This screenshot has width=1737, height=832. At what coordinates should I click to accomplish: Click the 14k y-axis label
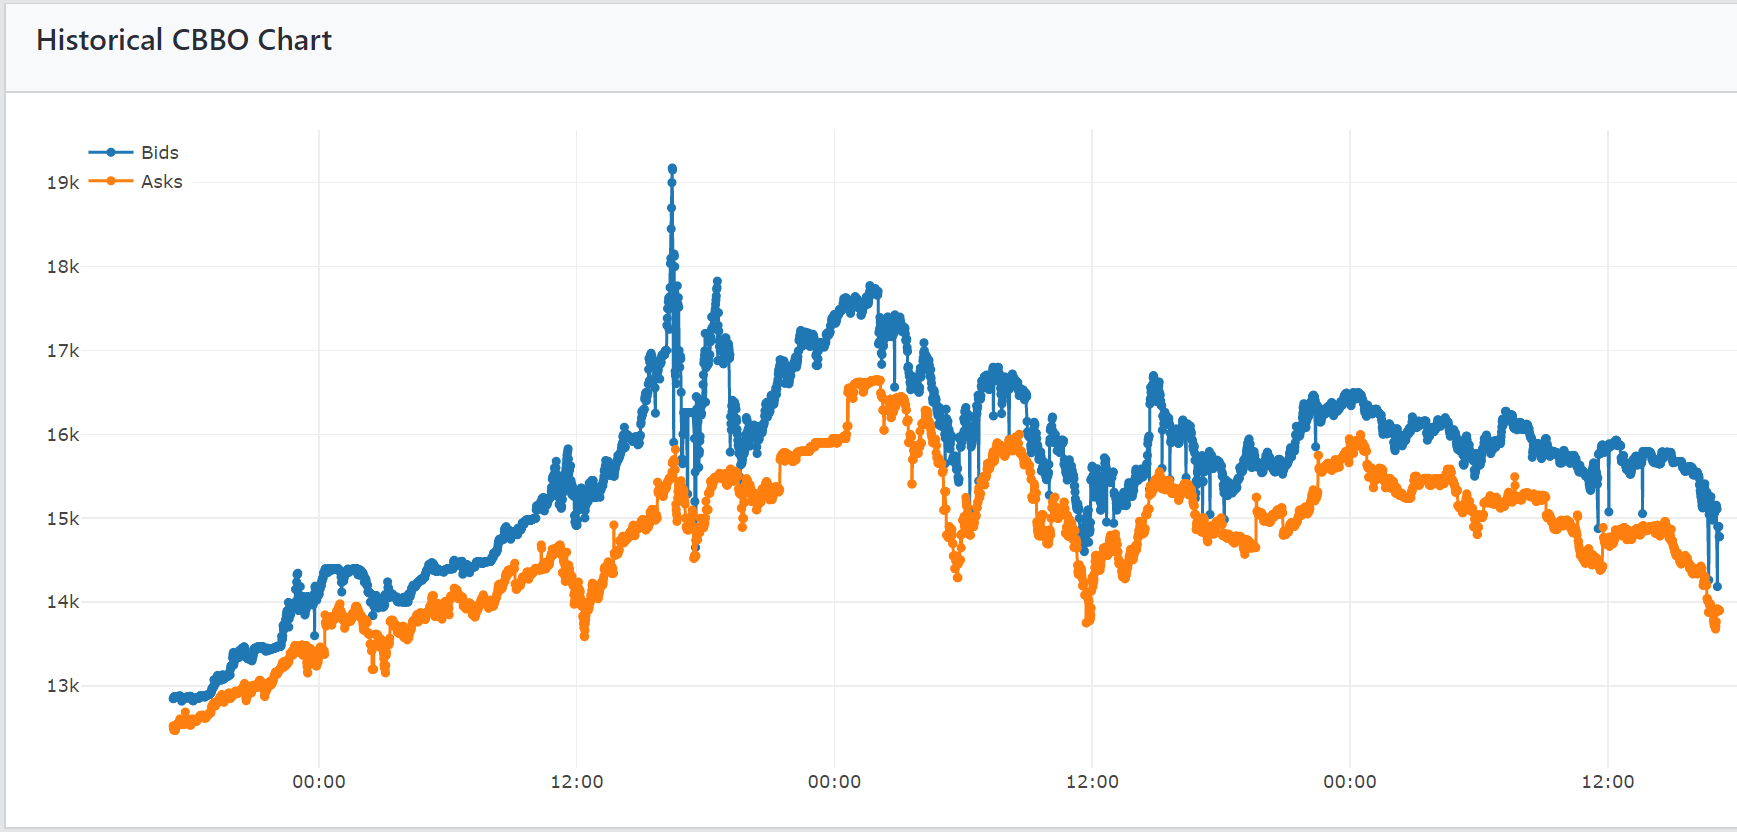coord(63,602)
